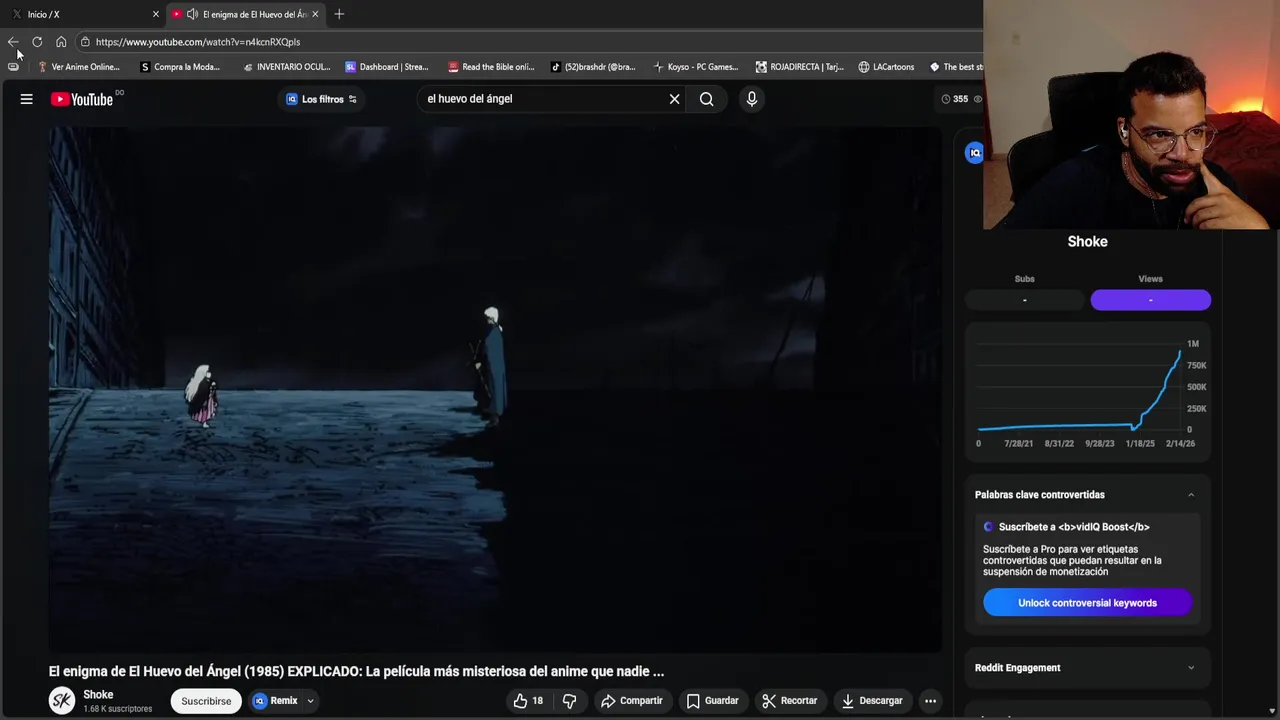
Task: Subscribe with the Suscribirse button
Action: click(x=206, y=701)
